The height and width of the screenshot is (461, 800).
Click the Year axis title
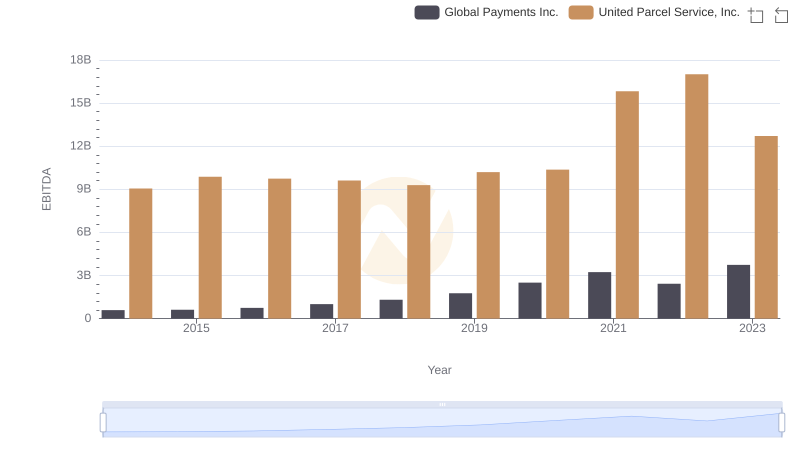click(439, 370)
